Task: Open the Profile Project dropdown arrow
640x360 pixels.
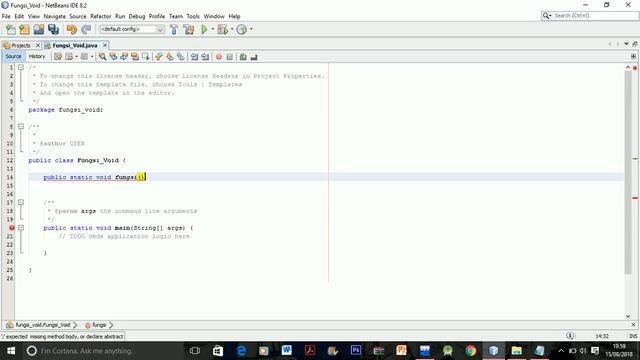Action: click(251, 29)
